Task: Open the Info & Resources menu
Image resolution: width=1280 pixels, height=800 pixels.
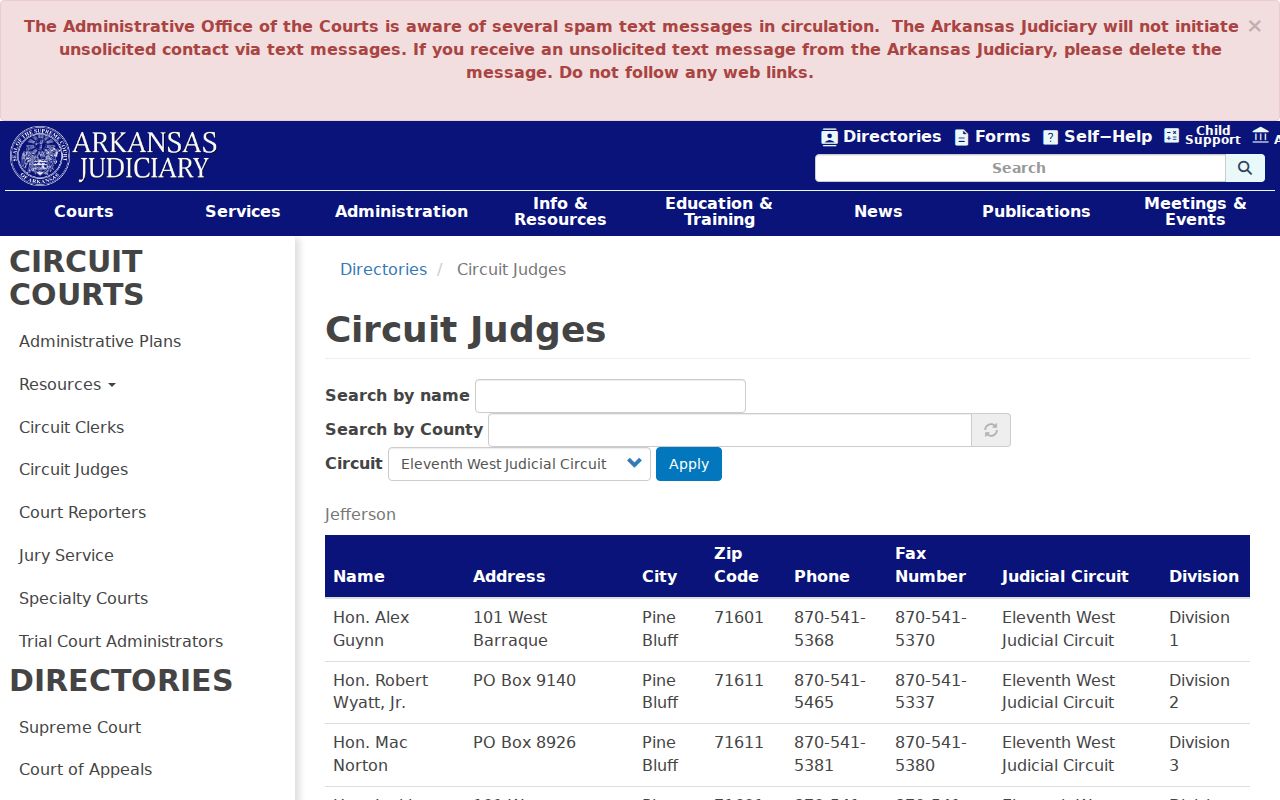Action: pyautogui.click(x=560, y=212)
